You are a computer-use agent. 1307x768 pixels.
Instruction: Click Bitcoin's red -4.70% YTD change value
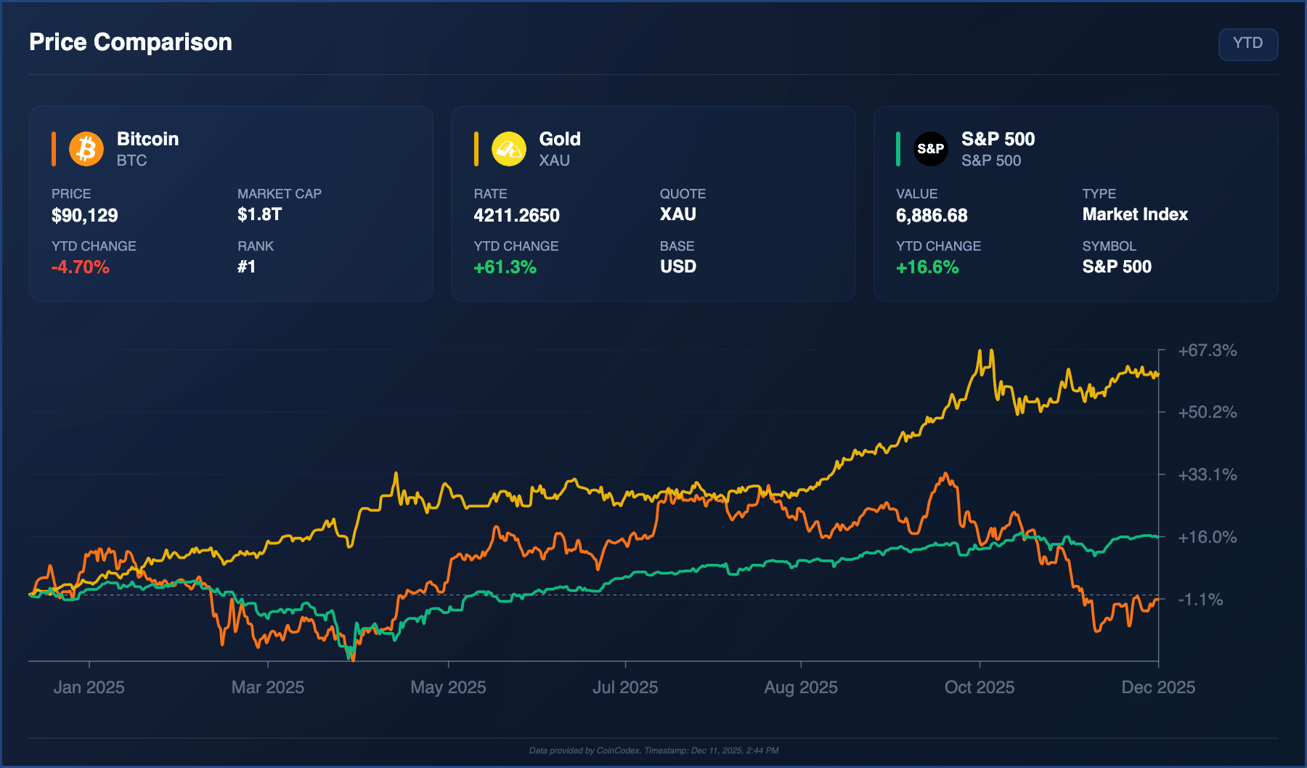tap(80, 267)
